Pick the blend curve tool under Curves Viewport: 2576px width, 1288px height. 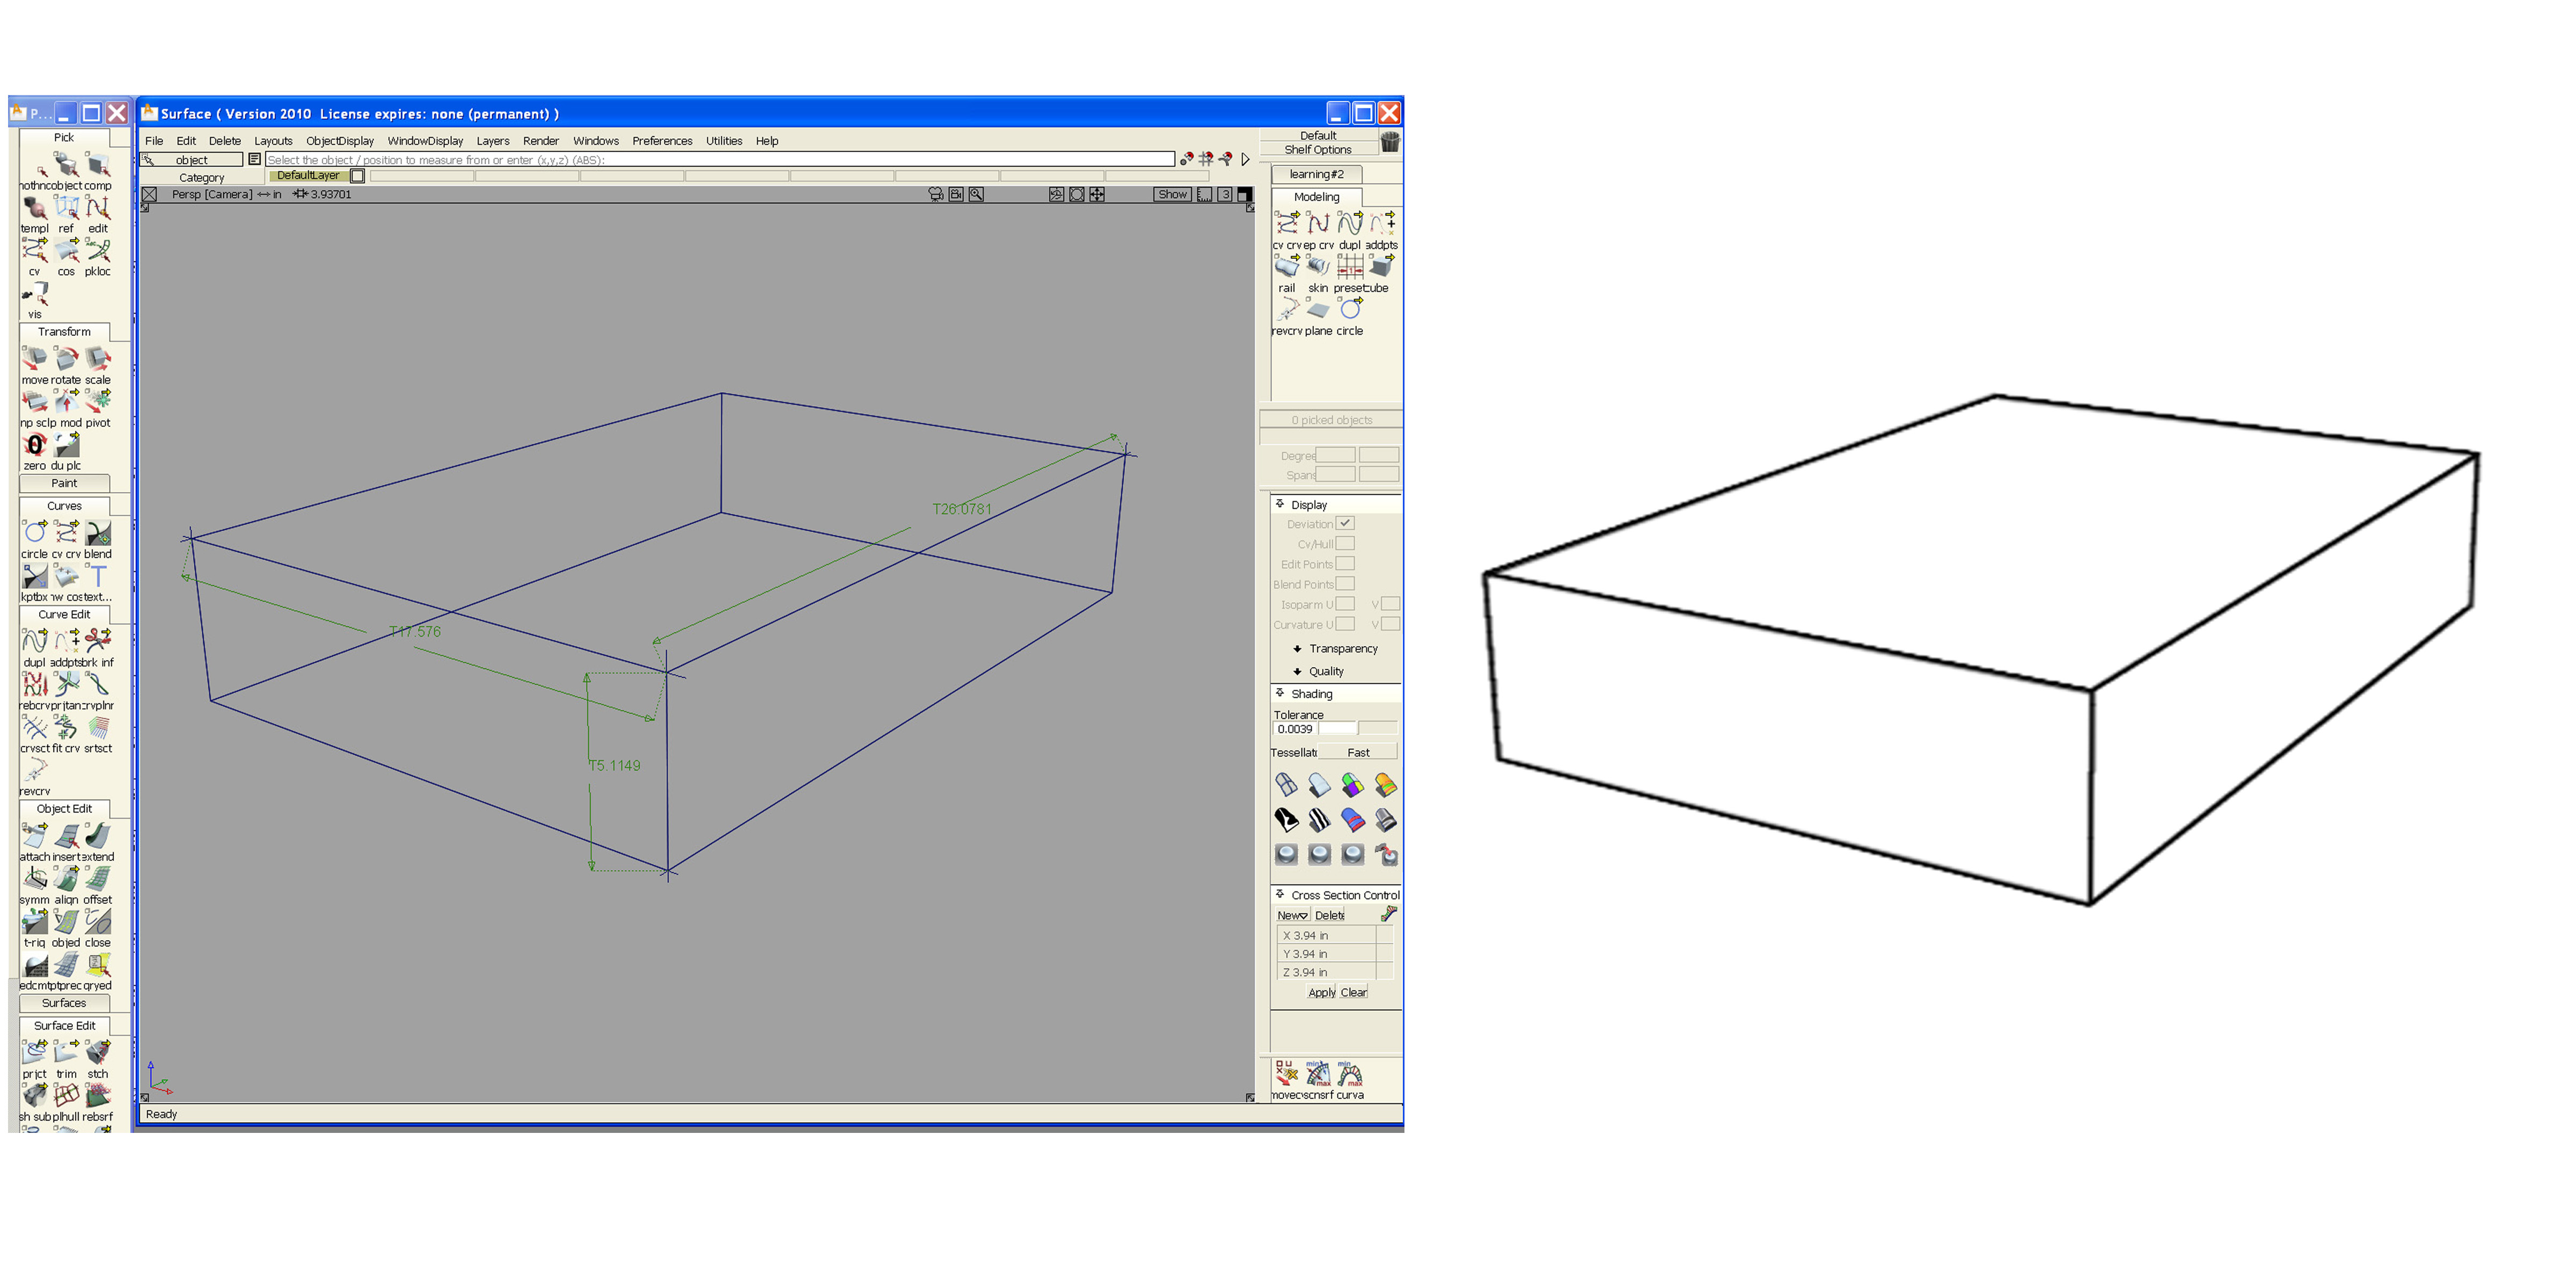99,533
